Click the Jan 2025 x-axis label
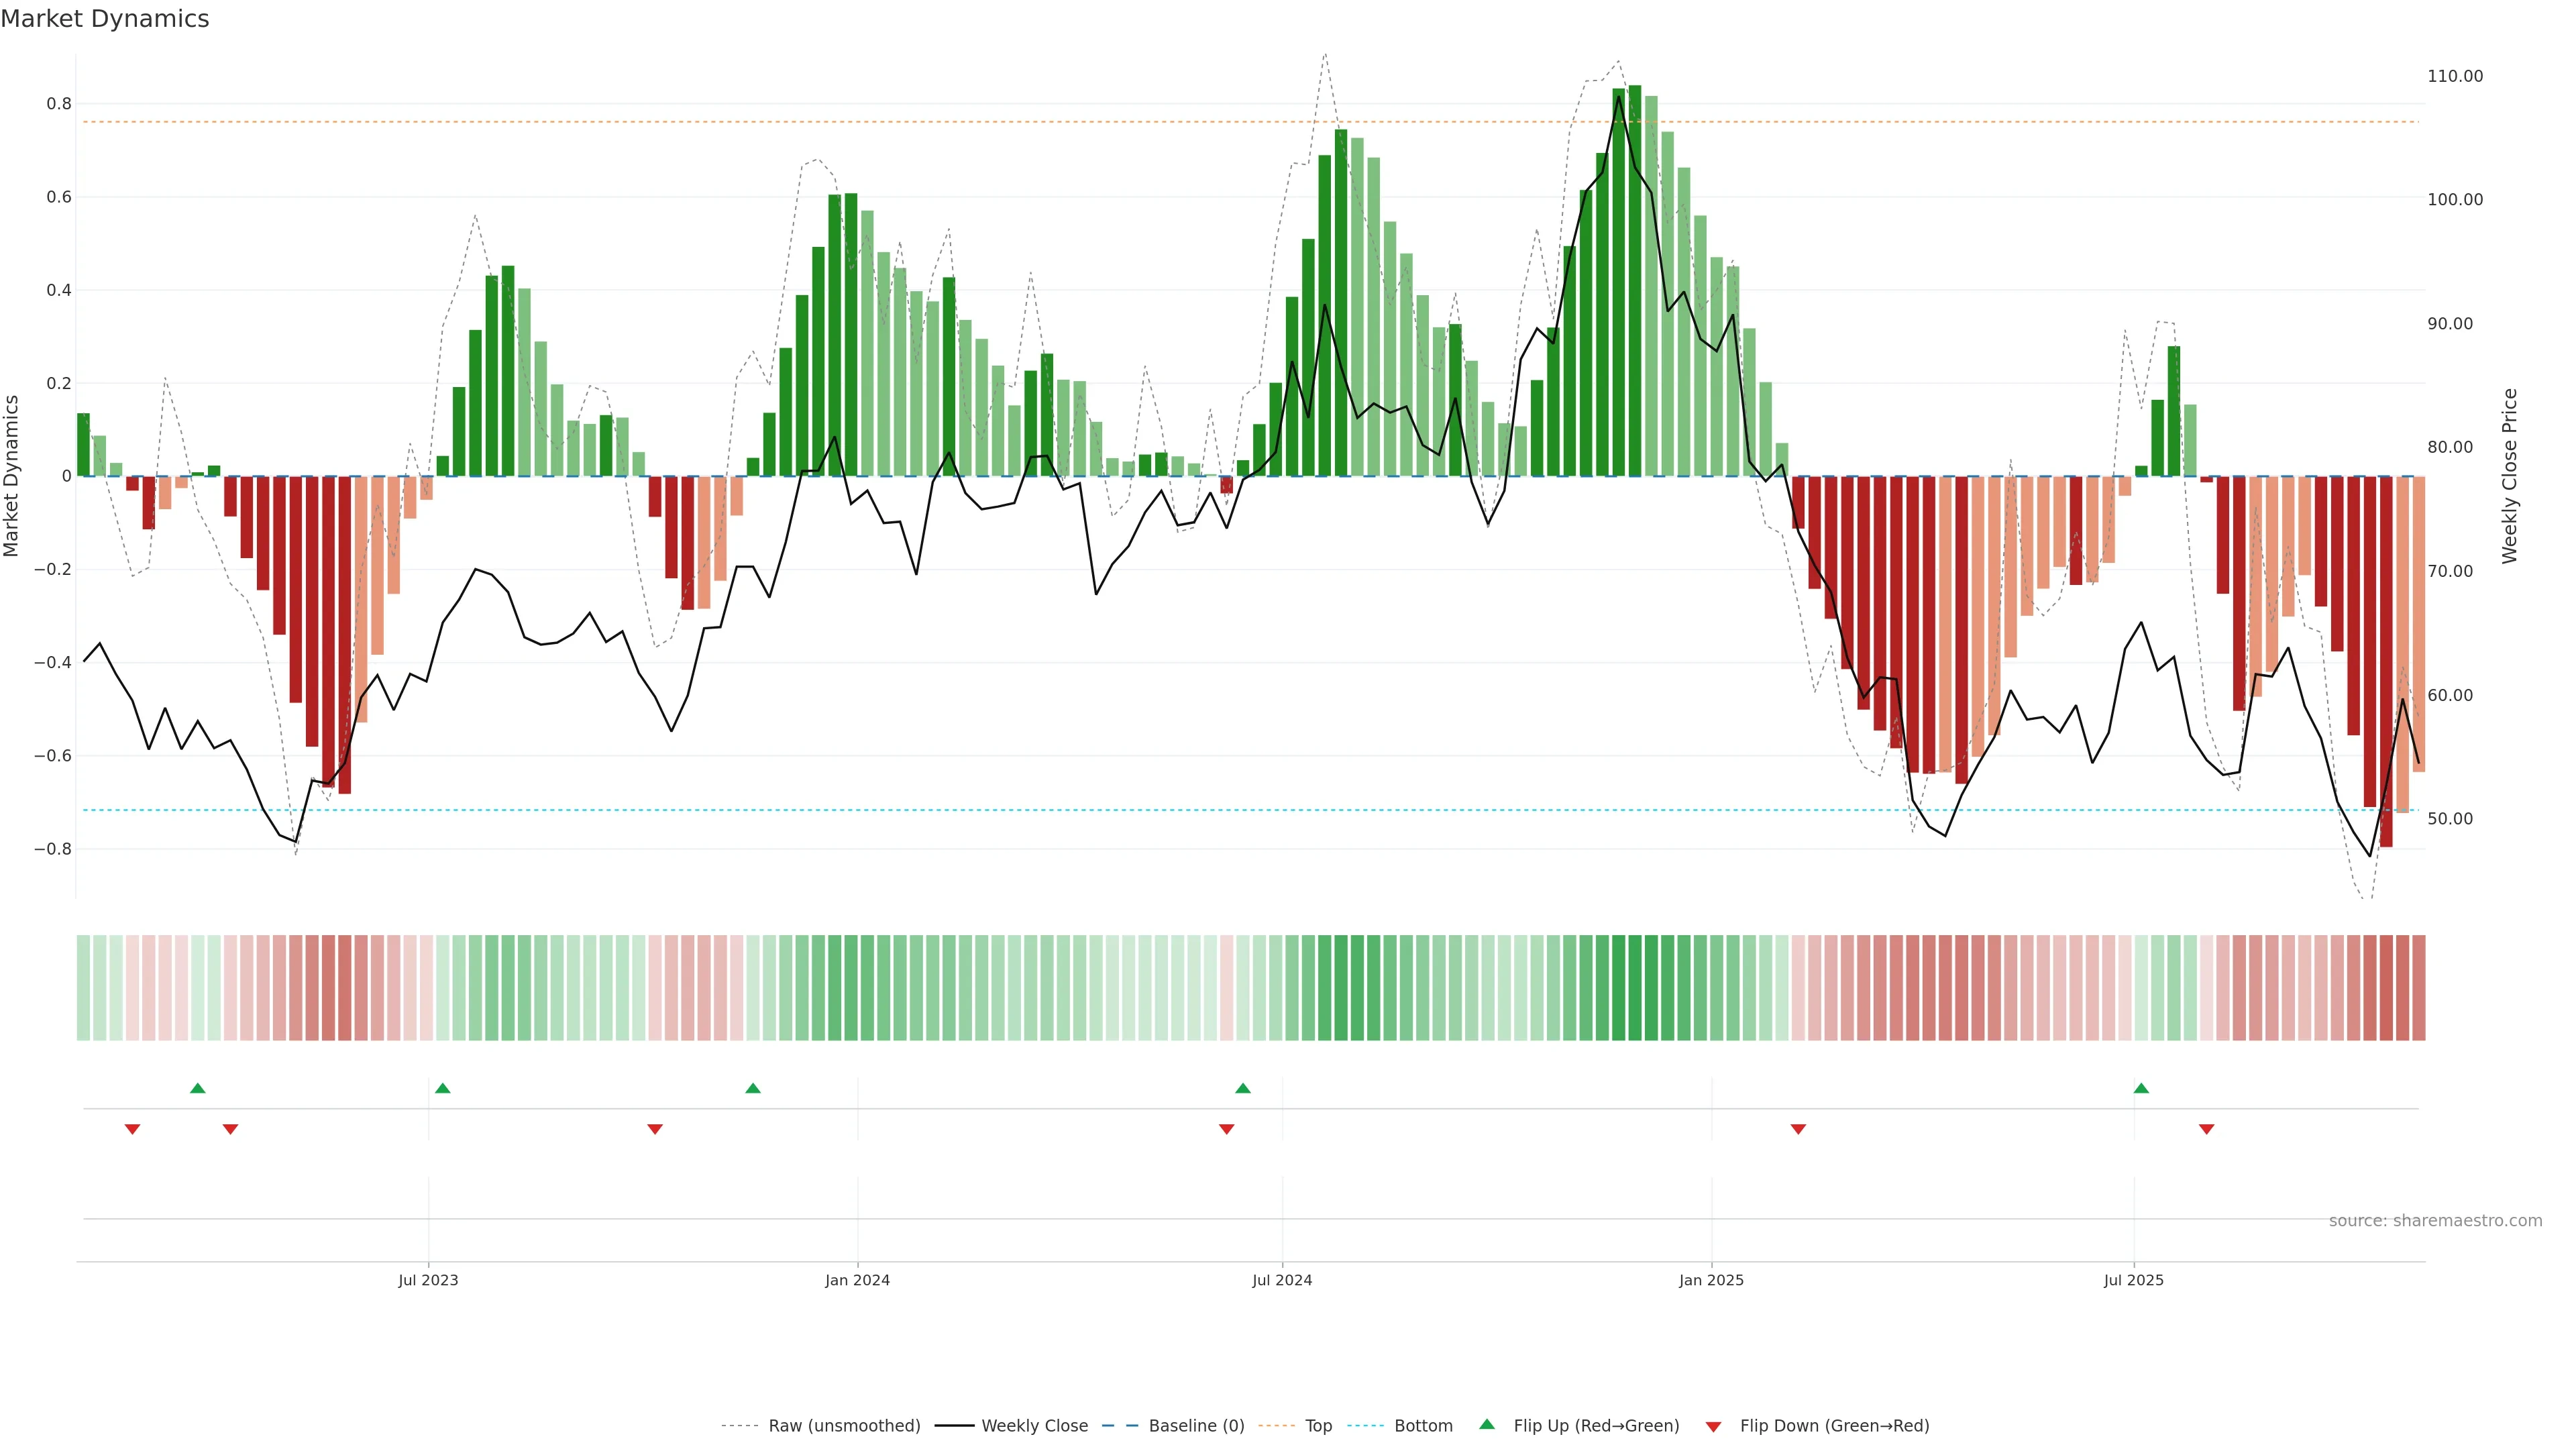This screenshot has width=2576, height=1449. coord(1711,1280)
